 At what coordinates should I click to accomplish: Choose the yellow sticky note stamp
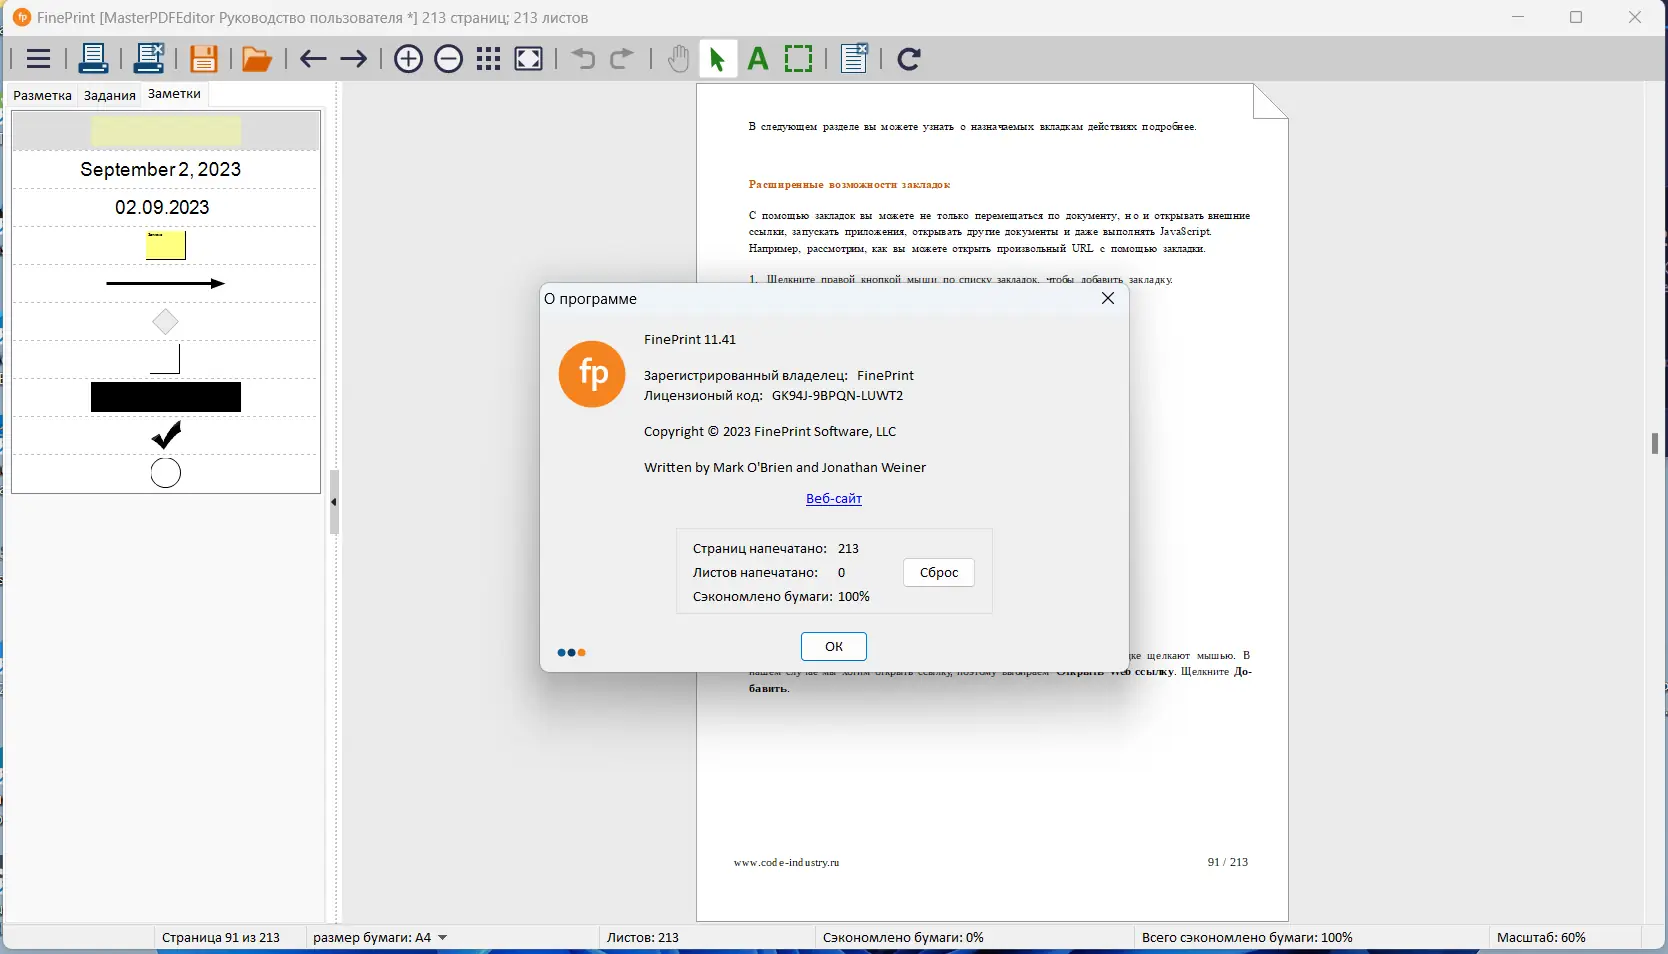coord(166,245)
